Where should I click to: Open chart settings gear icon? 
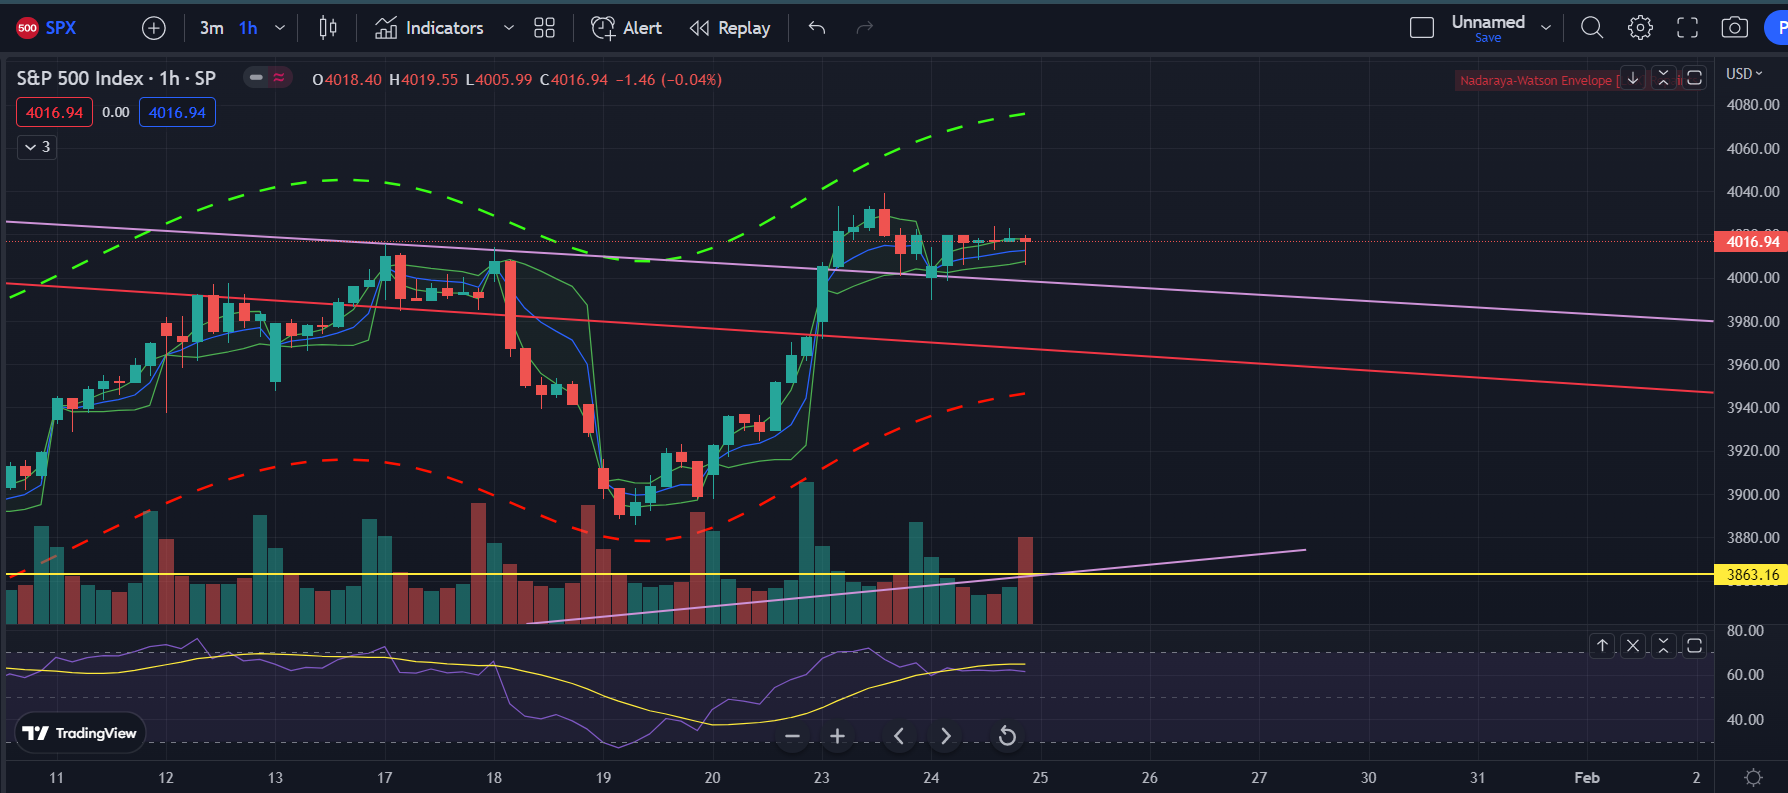(1640, 28)
